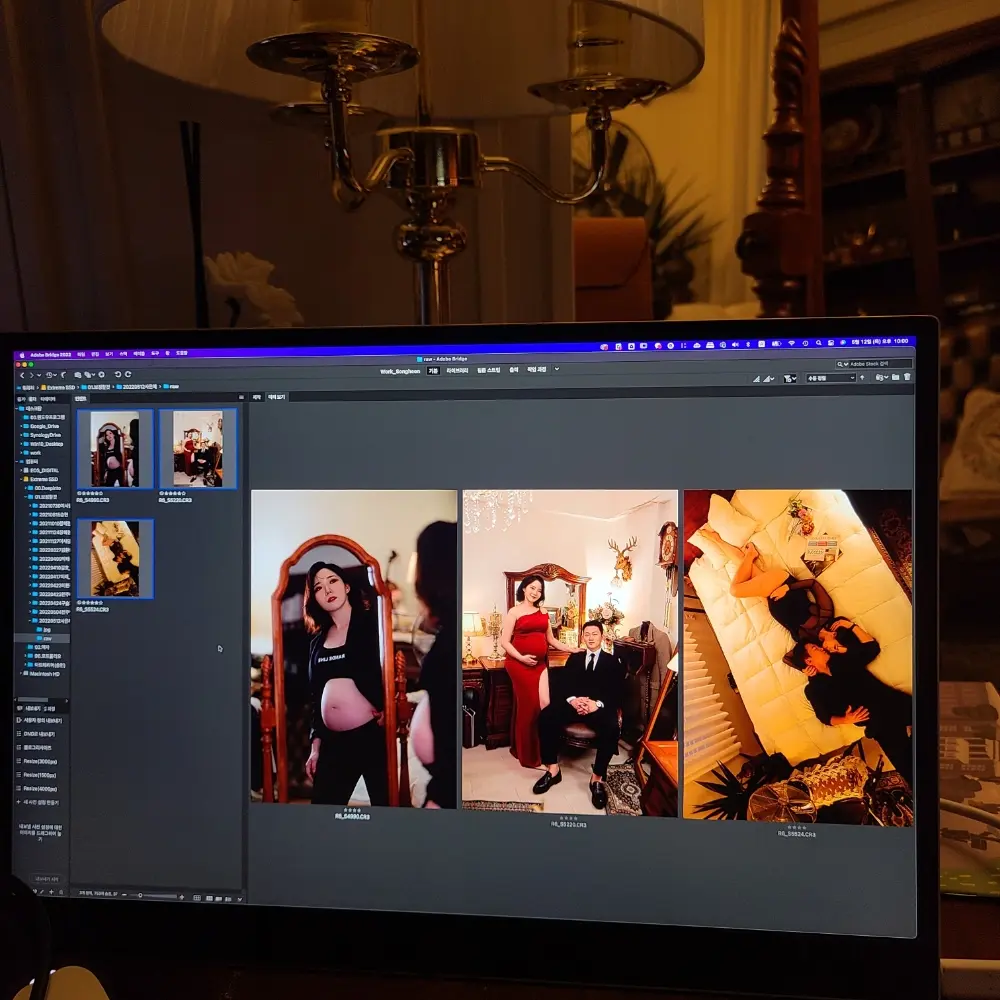Image resolution: width=1000 pixels, height=1000 pixels.
Task: Open macOS Spotlight search in menu bar
Action: click(x=818, y=342)
